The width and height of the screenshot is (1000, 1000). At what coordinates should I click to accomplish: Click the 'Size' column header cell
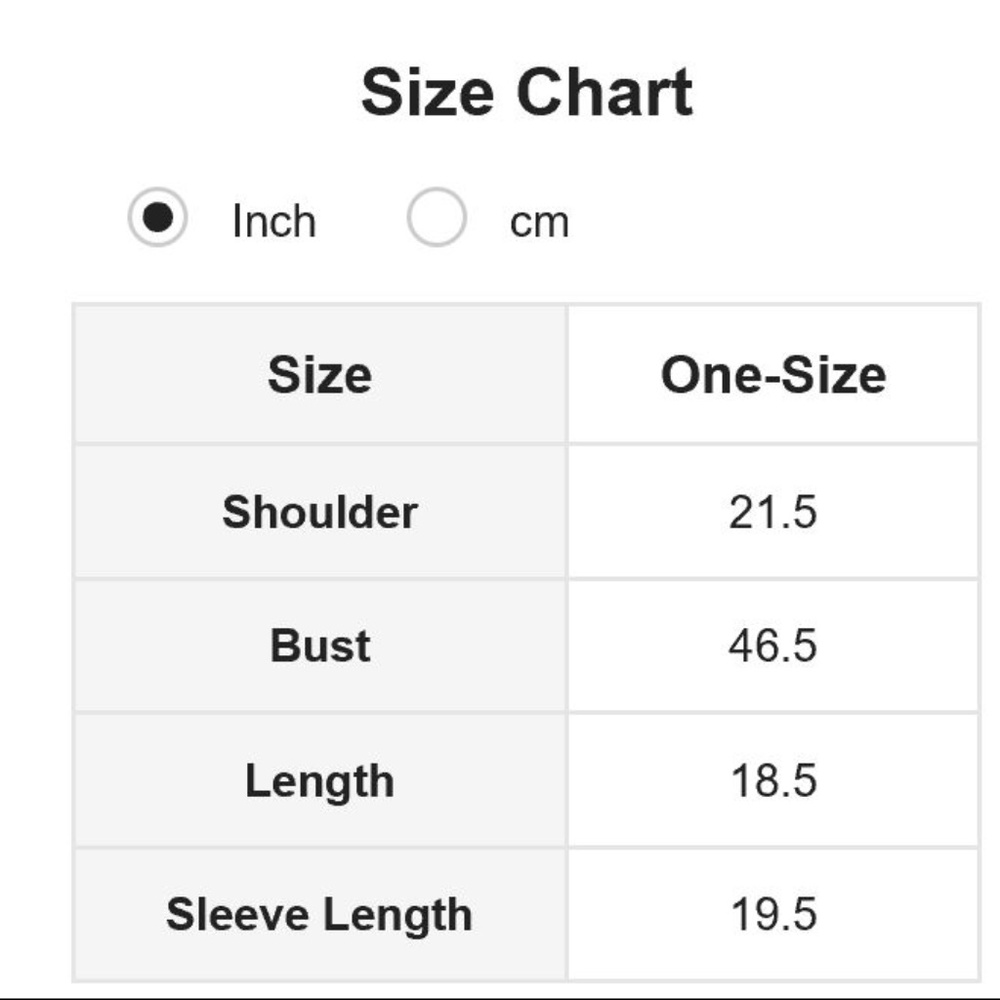pos(320,375)
